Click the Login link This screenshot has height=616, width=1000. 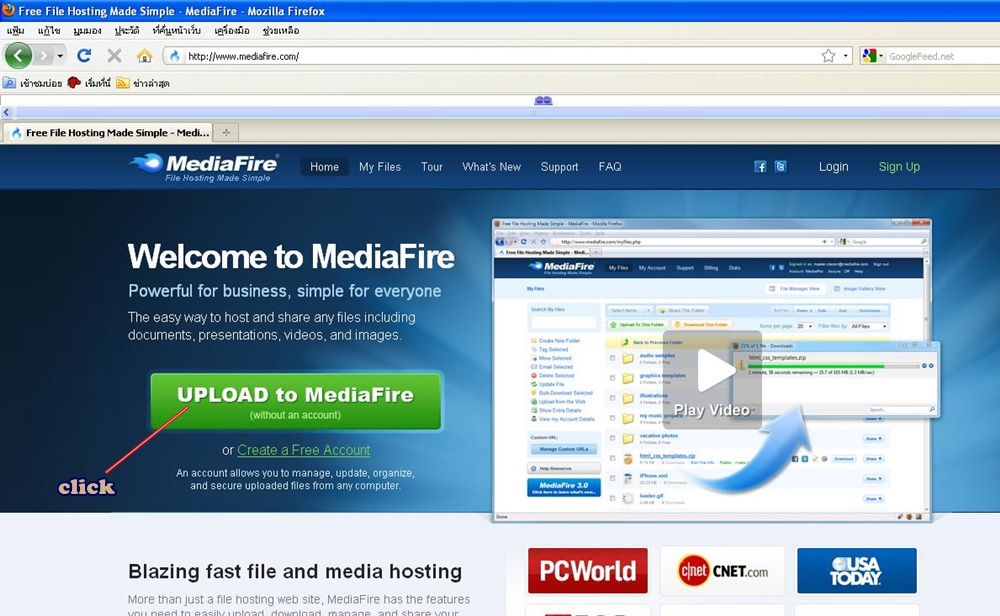[x=834, y=167]
